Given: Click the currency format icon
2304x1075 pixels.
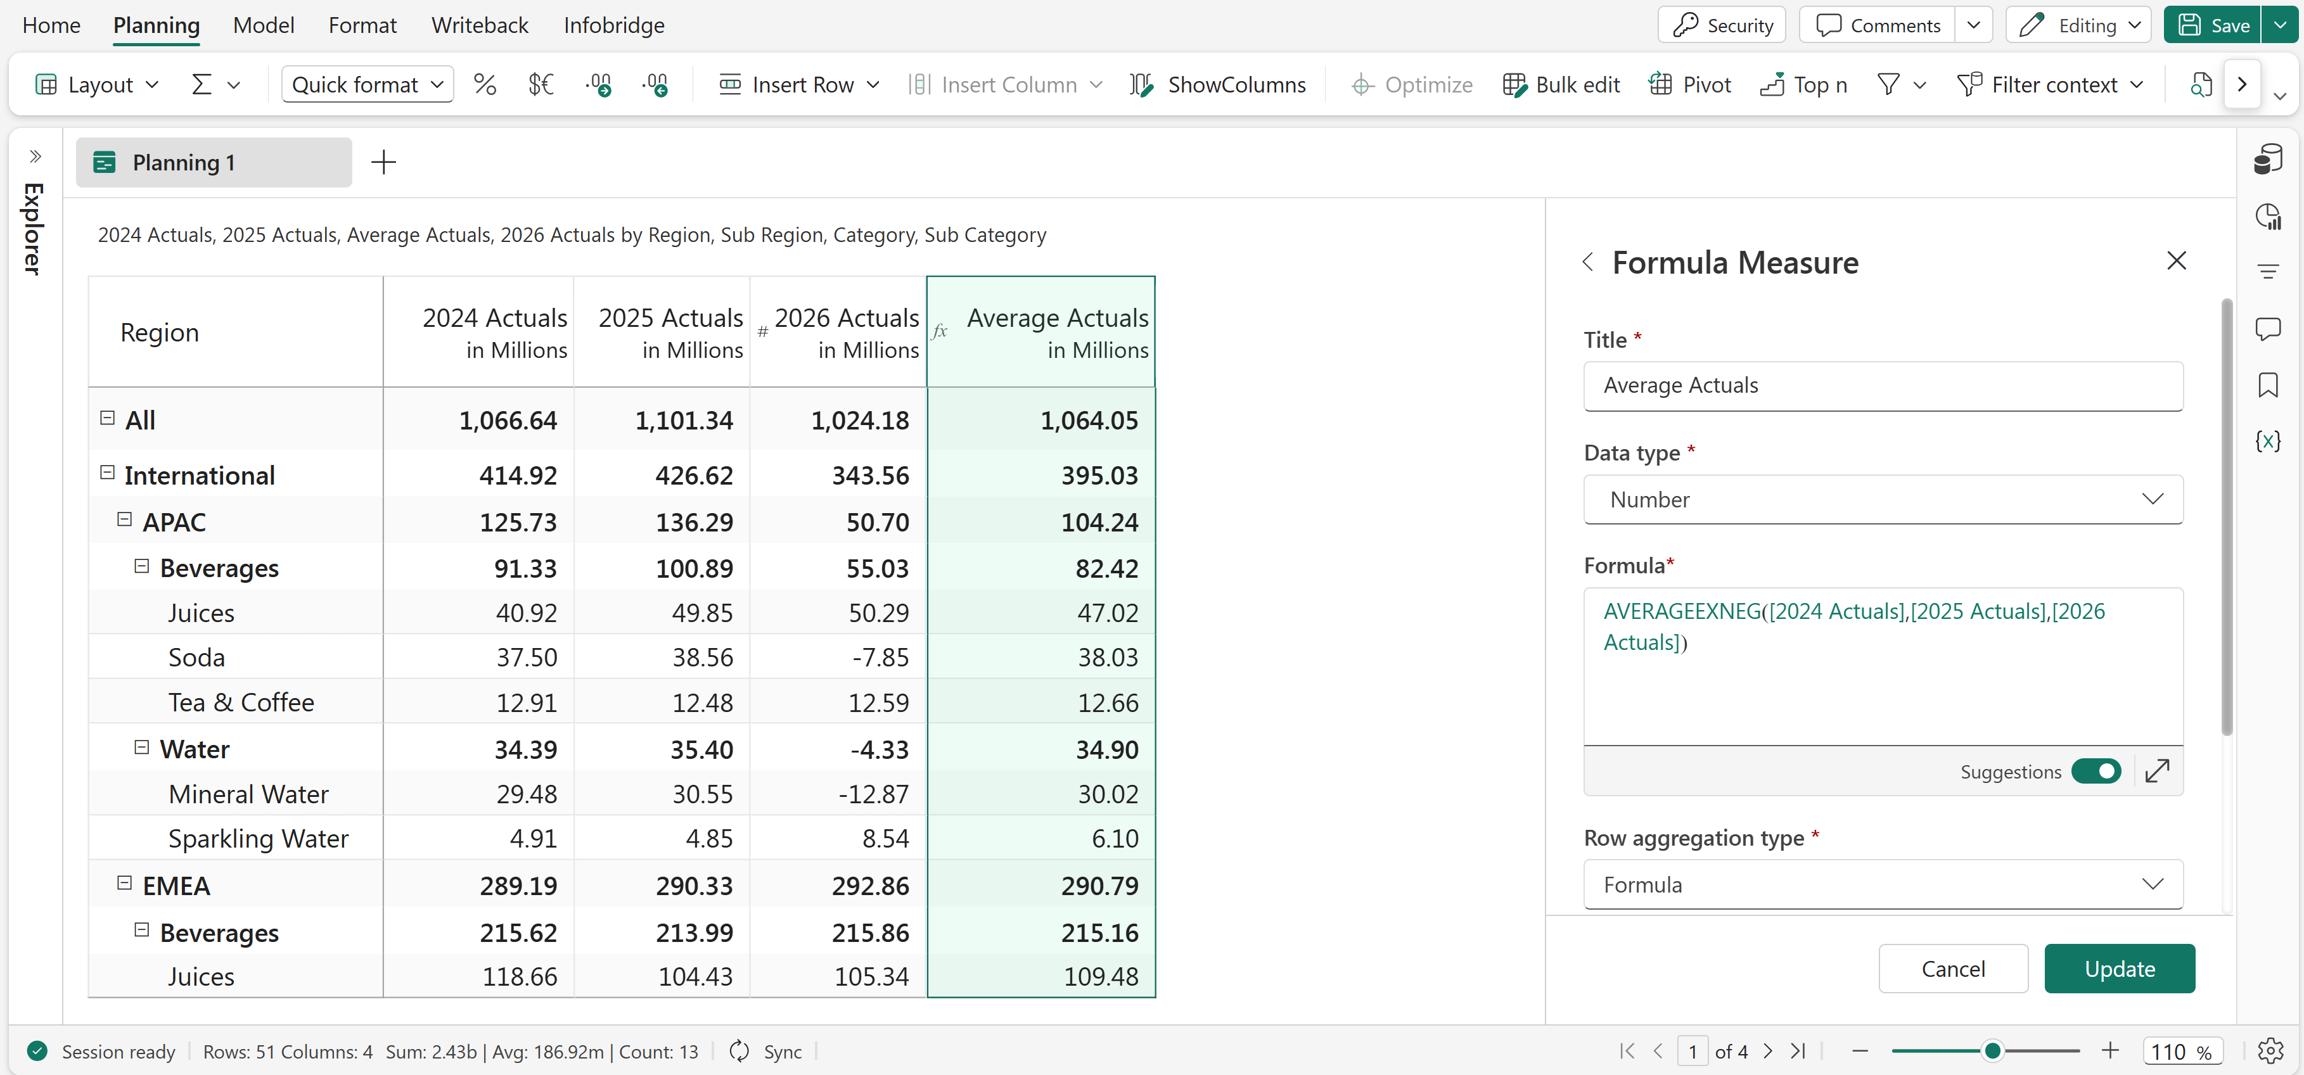Looking at the screenshot, I should (540, 85).
